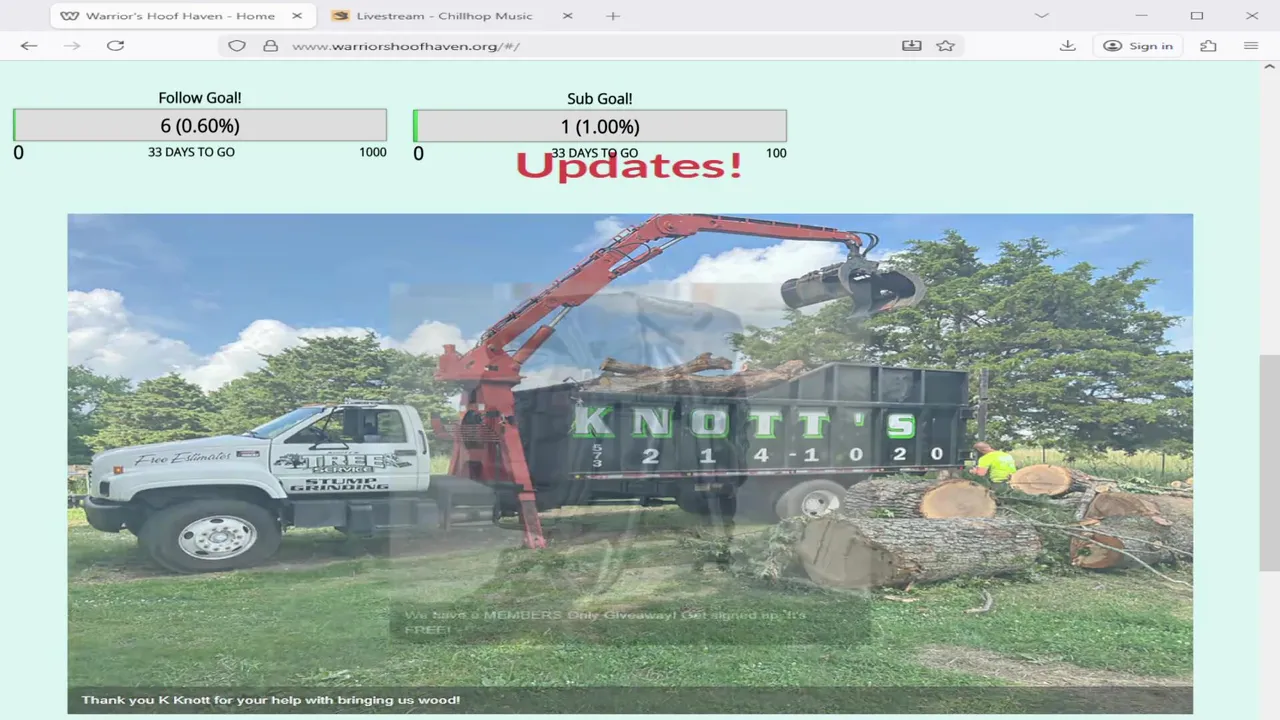This screenshot has width=1280, height=720.
Task: Switch to Warrior's Hoof Haven - Home tab
Action: (x=182, y=16)
